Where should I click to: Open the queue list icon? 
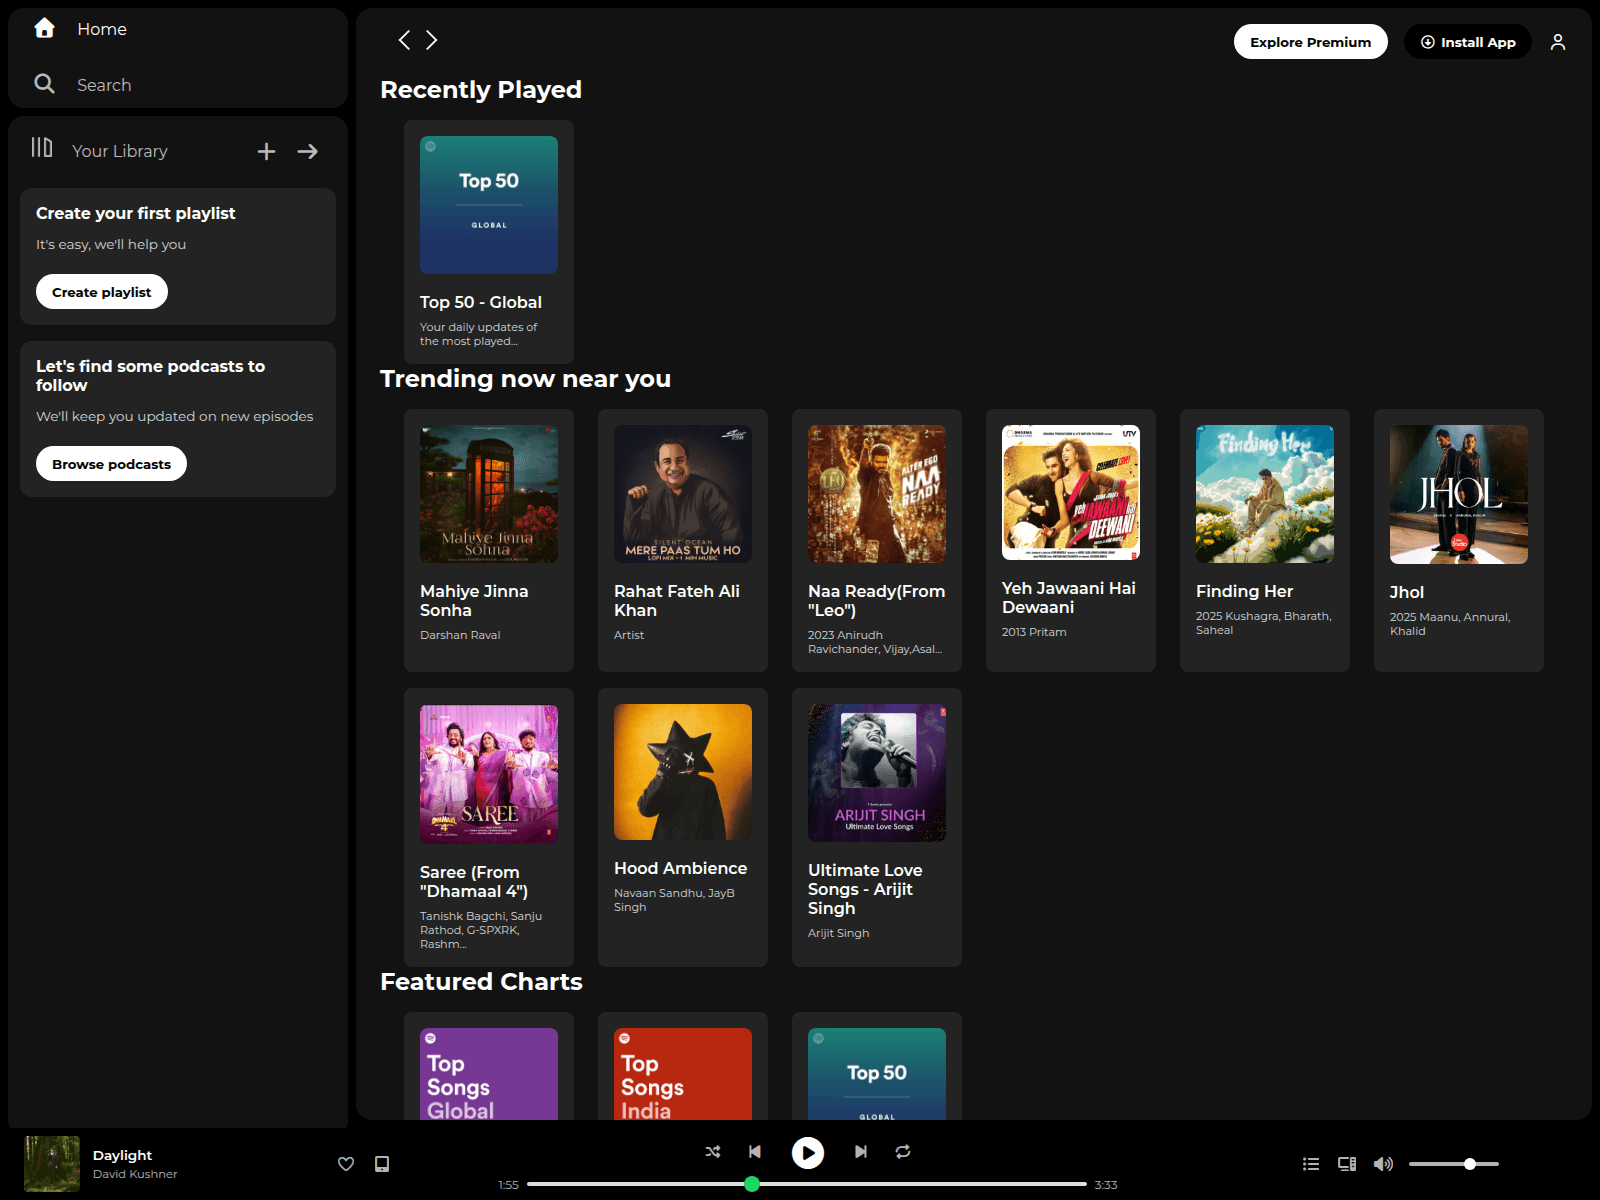[1311, 1164]
